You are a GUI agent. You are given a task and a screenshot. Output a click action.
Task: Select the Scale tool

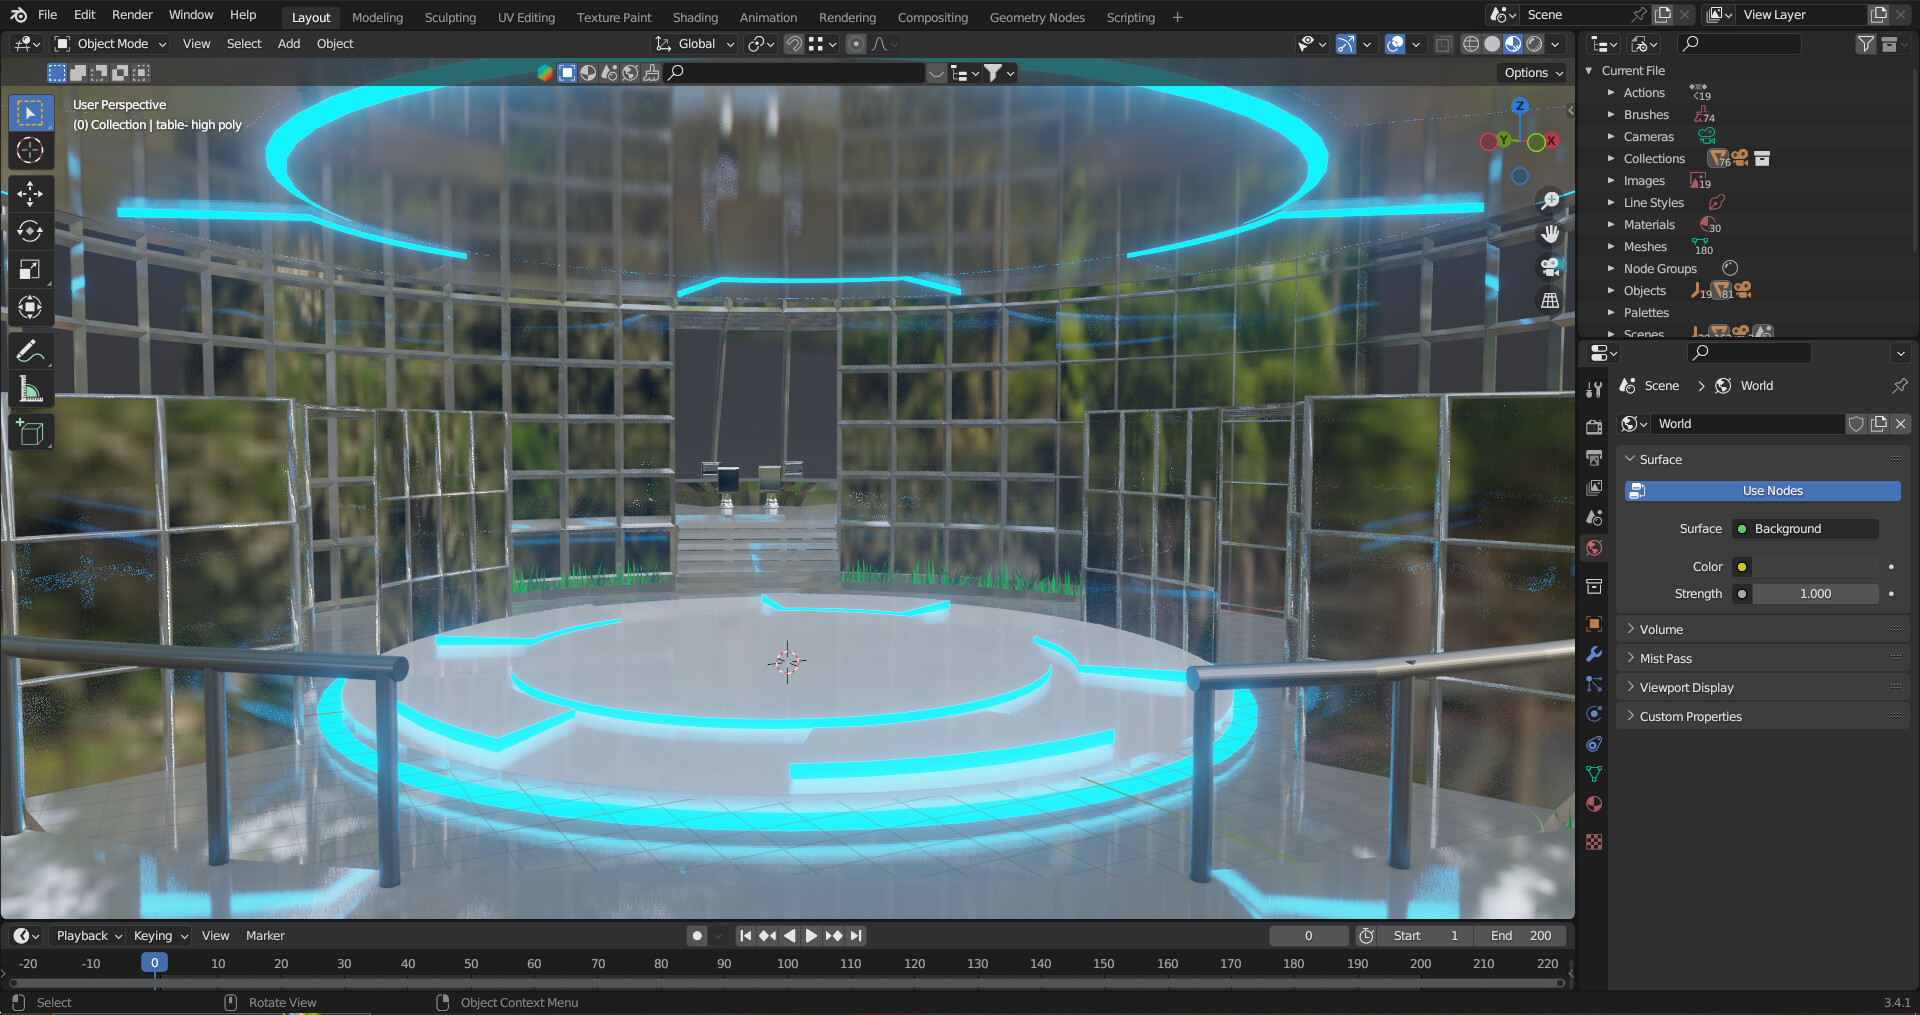tap(30, 269)
